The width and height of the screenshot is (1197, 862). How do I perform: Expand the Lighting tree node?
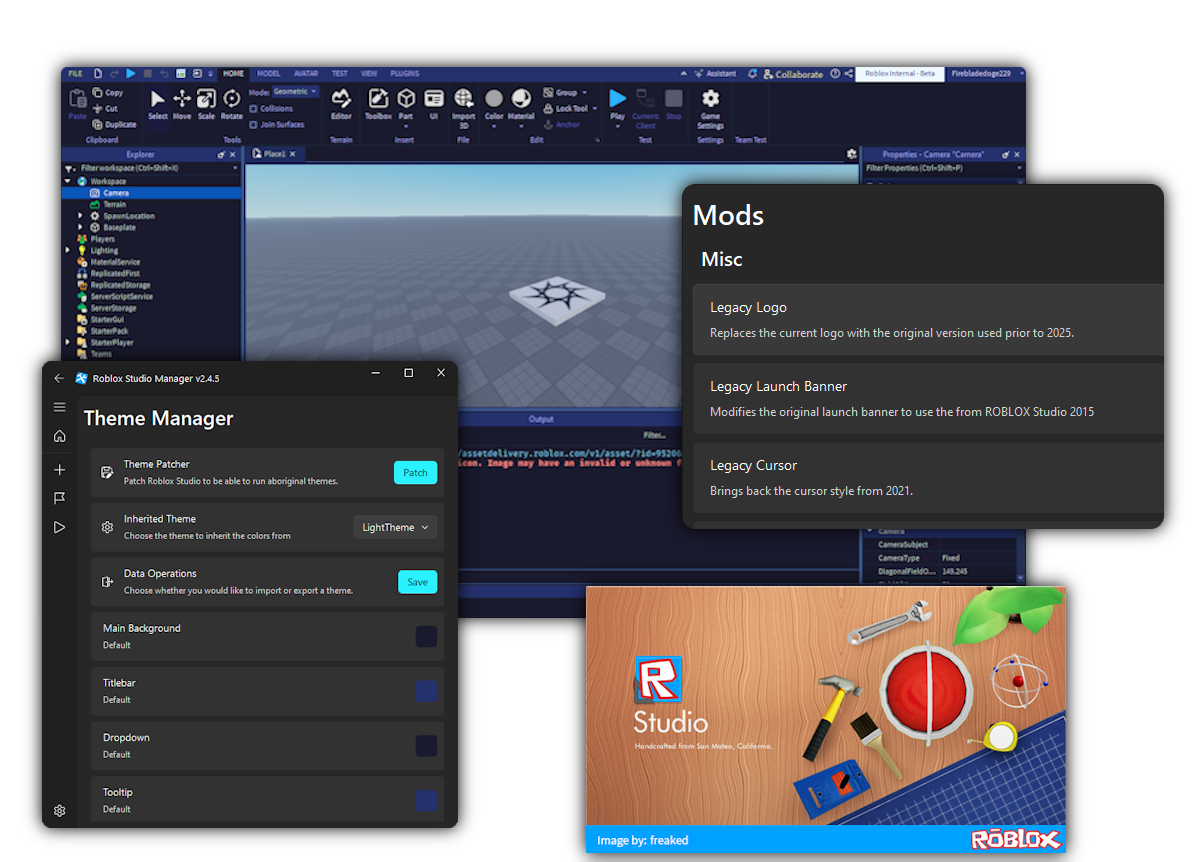(68, 251)
